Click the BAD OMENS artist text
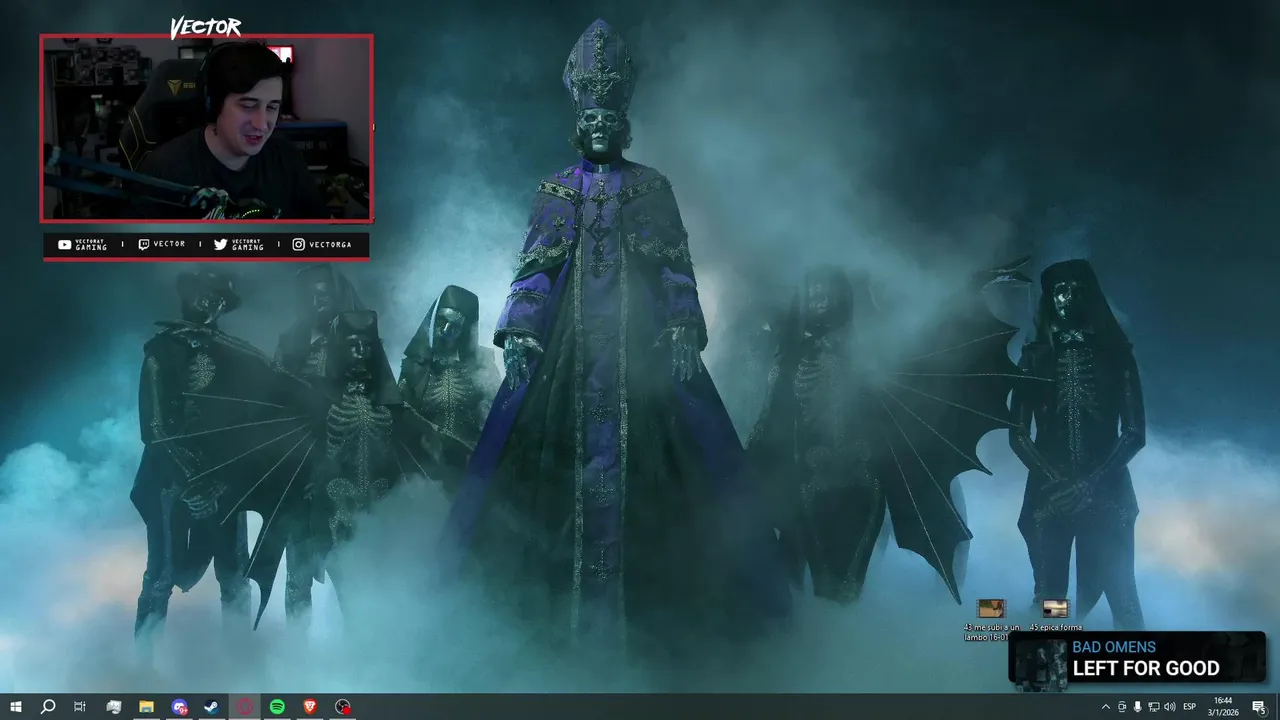The height and width of the screenshot is (720, 1280). (x=1114, y=647)
